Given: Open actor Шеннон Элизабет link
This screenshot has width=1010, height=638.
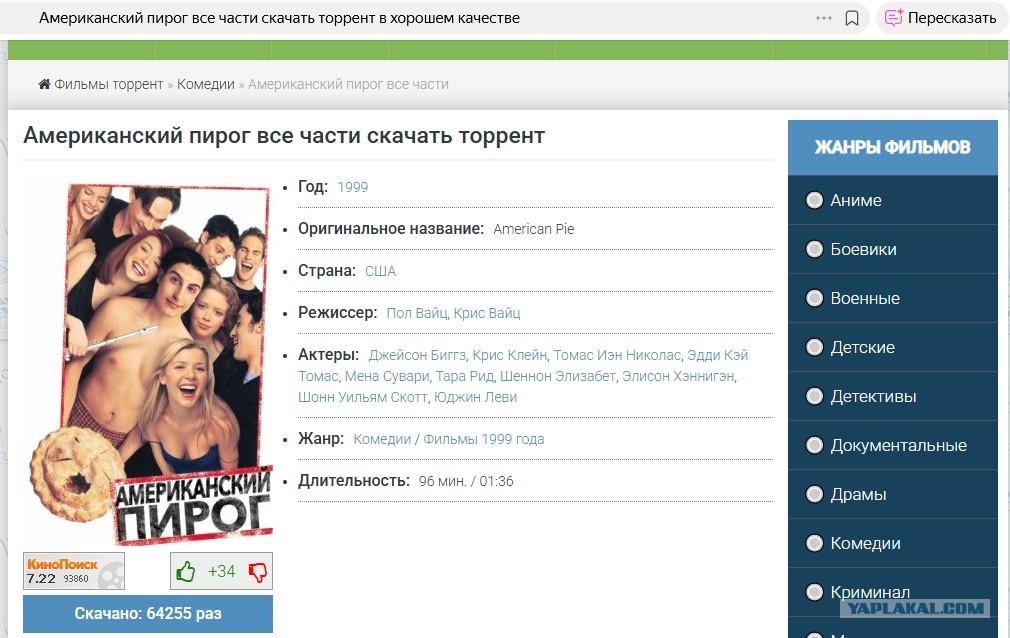Looking at the screenshot, I should (x=558, y=376).
